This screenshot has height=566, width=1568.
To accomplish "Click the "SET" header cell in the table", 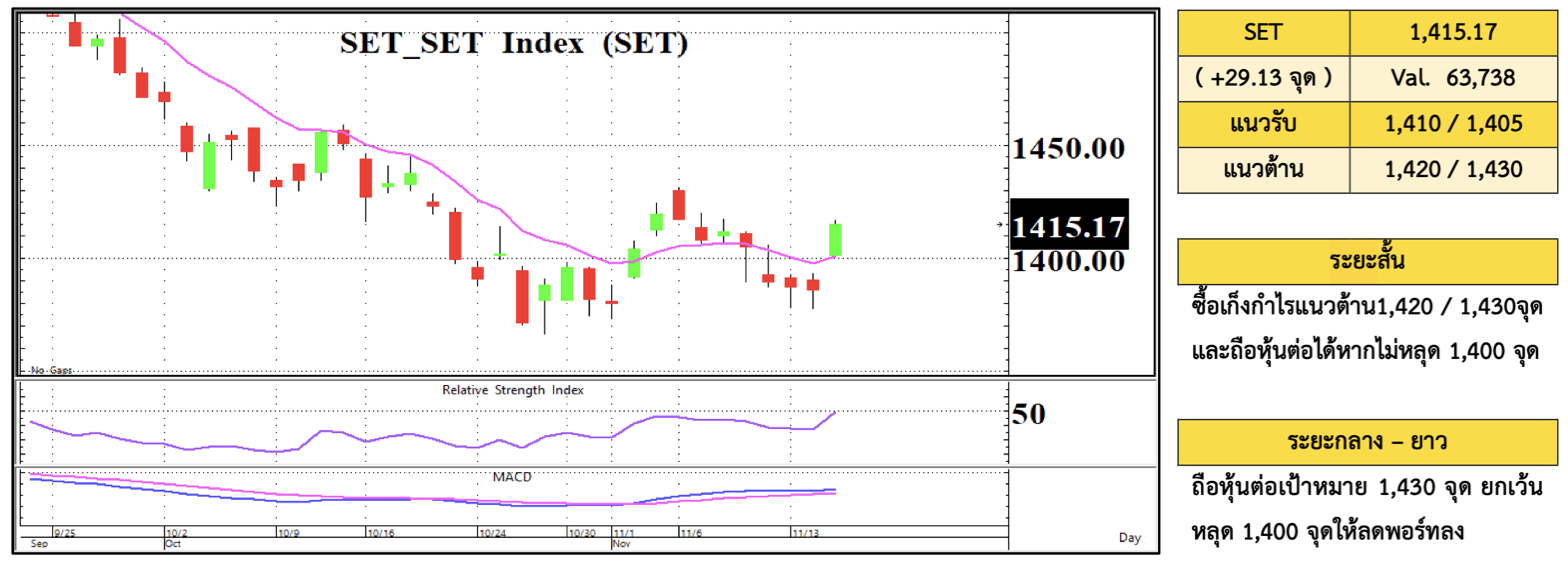I will pos(1264,33).
